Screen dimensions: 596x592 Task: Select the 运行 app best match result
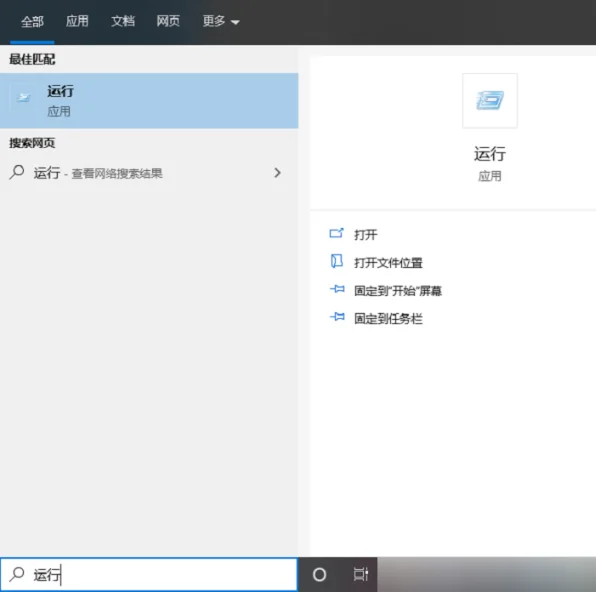pyautogui.click(x=149, y=101)
